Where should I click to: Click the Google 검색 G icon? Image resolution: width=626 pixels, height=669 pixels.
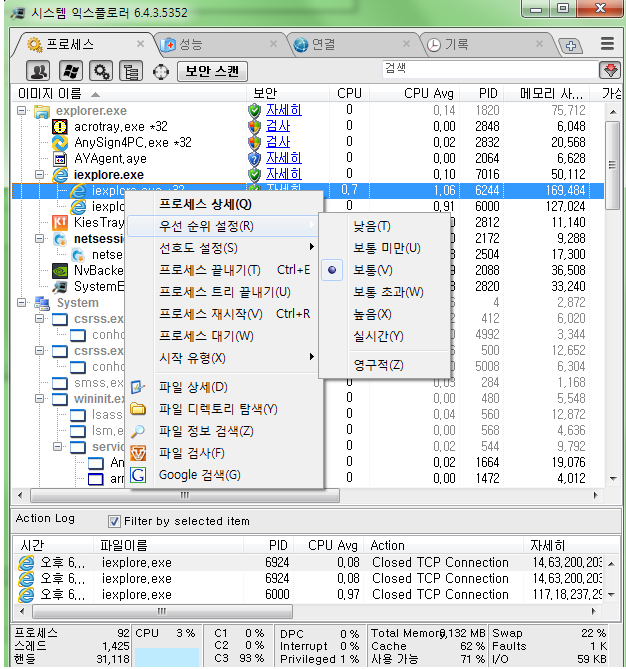coord(137,475)
